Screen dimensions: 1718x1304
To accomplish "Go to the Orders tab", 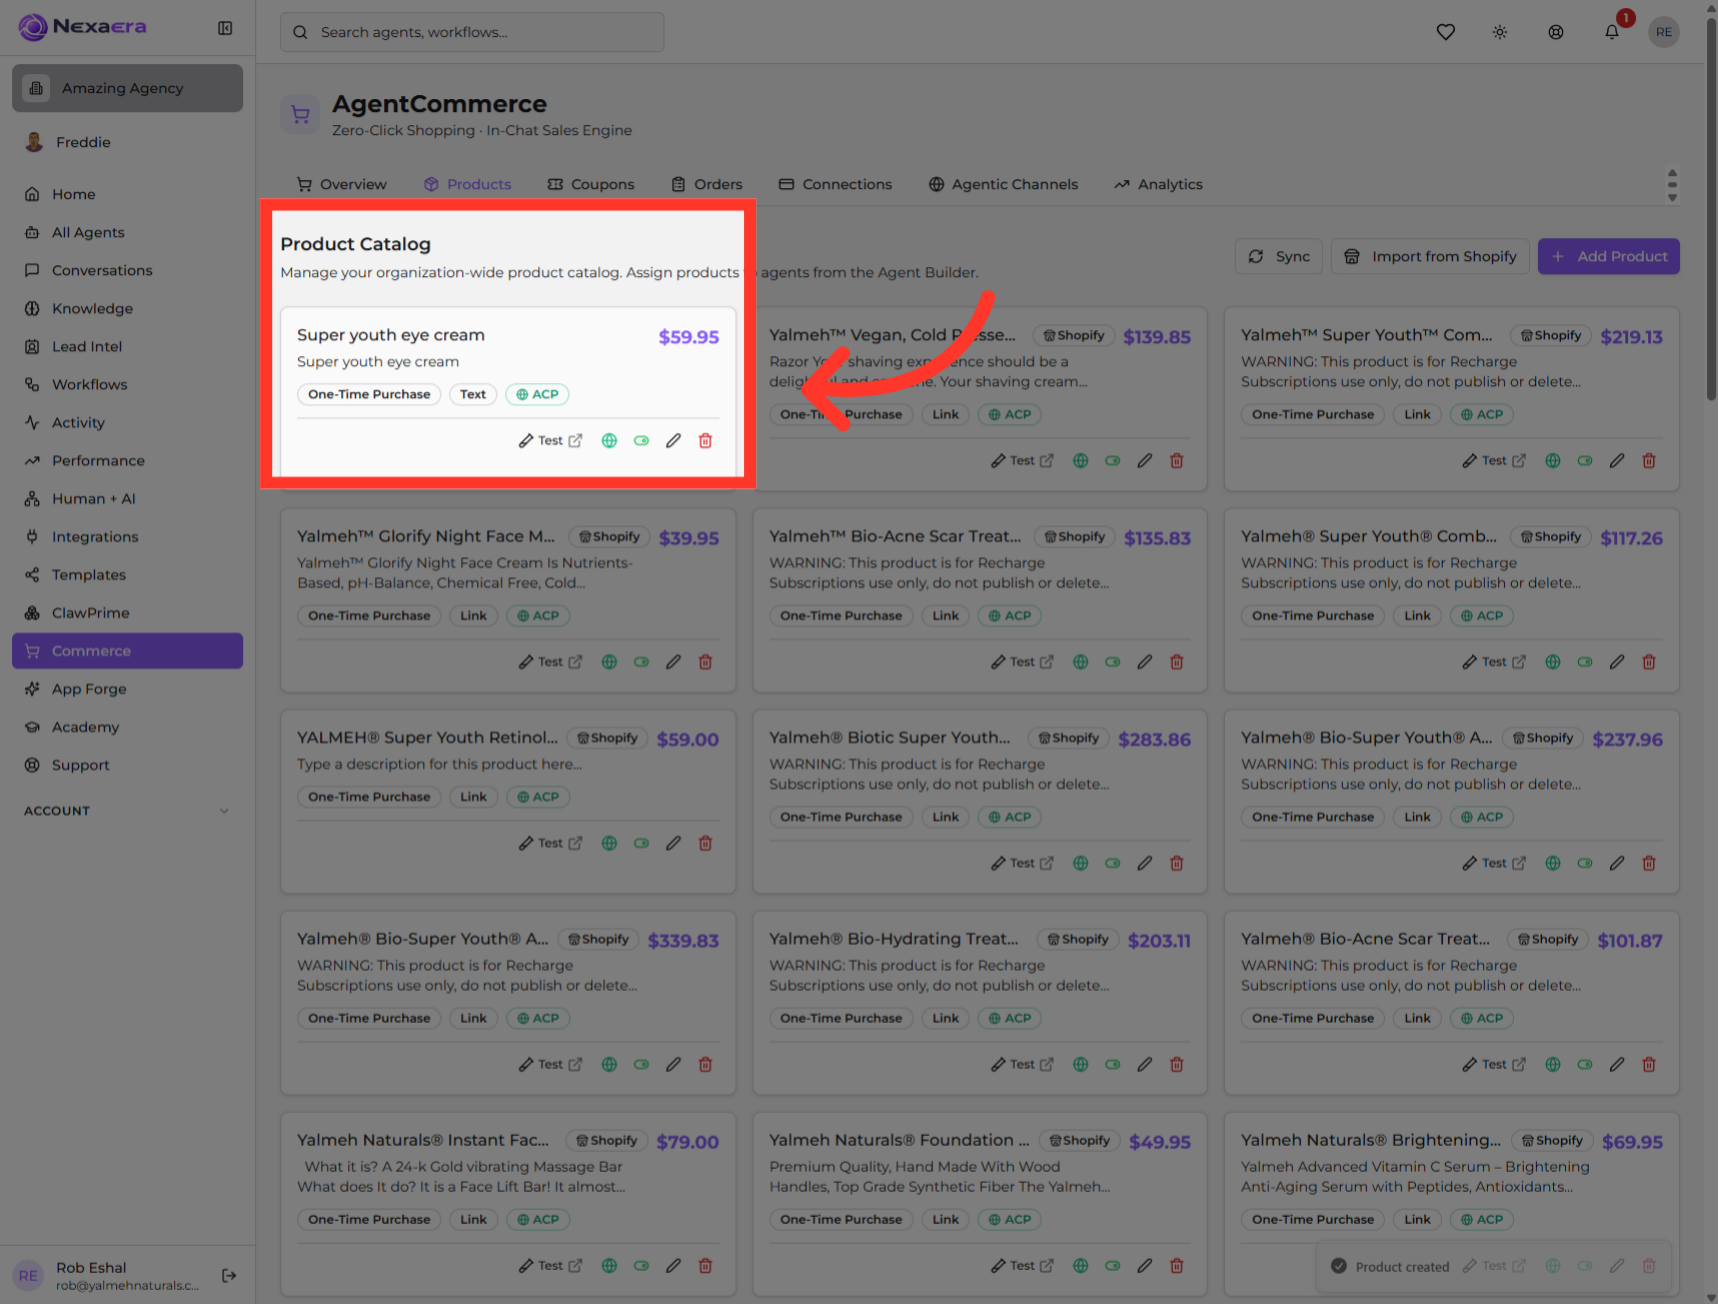I will click(x=707, y=184).
